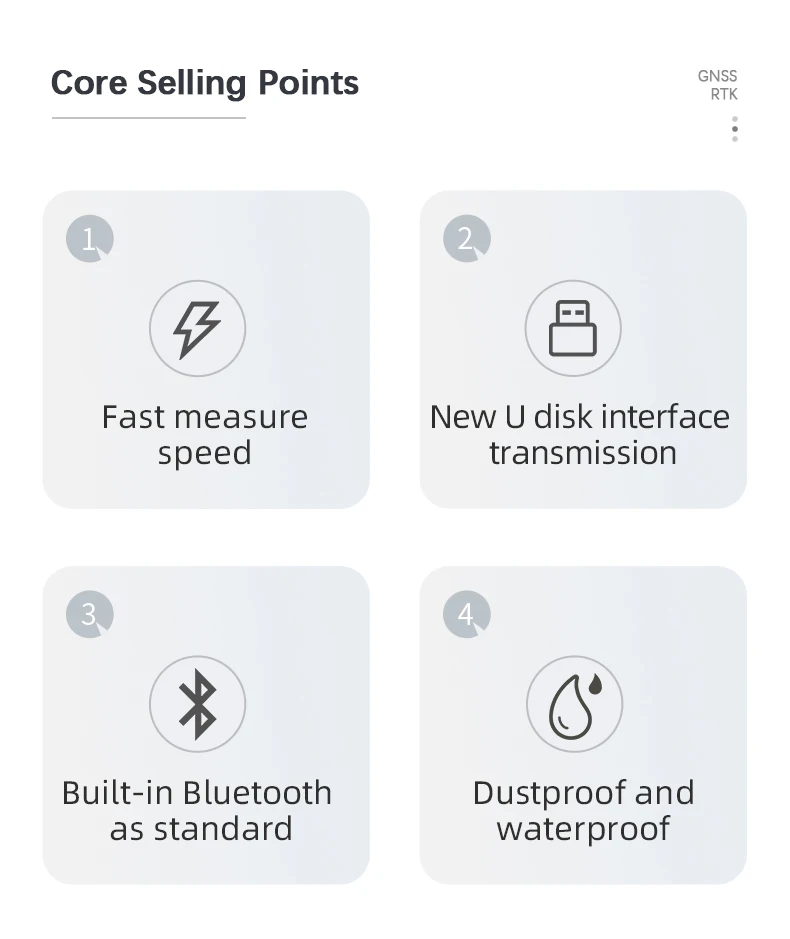Click New U disk interface transmission text
Image resolution: width=790 pixels, height=939 pixels.
click(580, 435)
